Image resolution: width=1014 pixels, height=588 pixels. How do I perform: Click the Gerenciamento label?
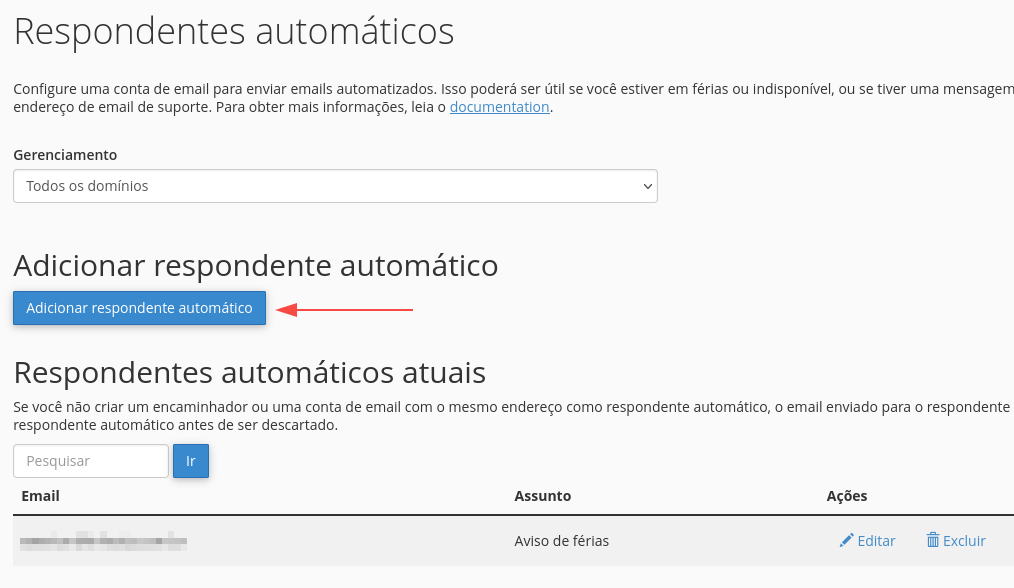click(65, 155)
